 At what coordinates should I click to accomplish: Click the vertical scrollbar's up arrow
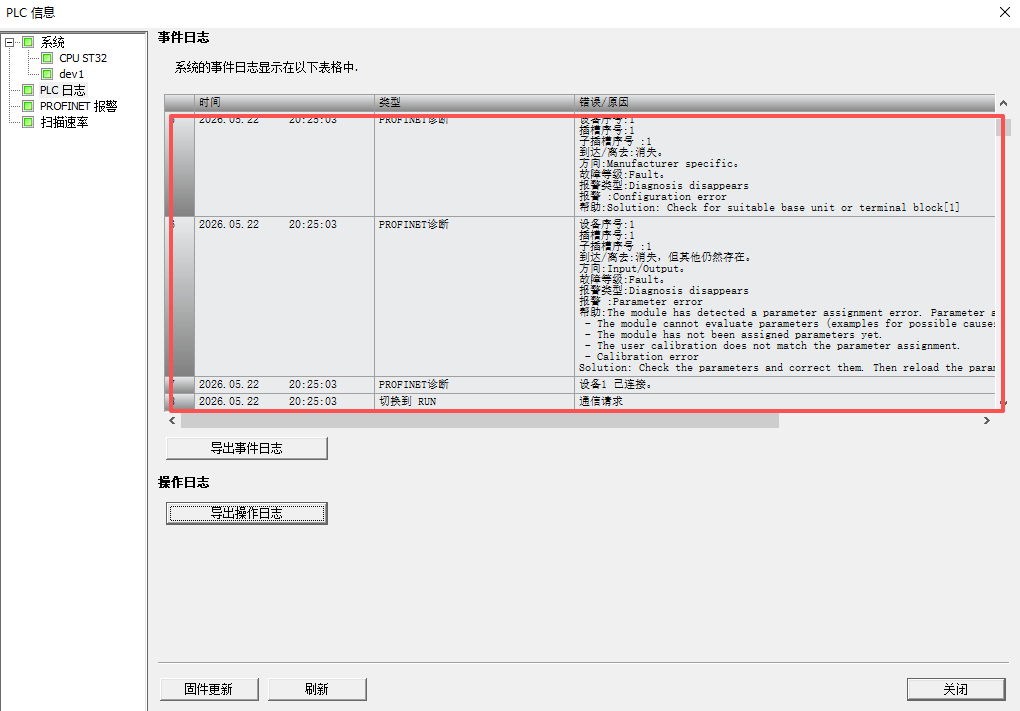[1003, 103]
